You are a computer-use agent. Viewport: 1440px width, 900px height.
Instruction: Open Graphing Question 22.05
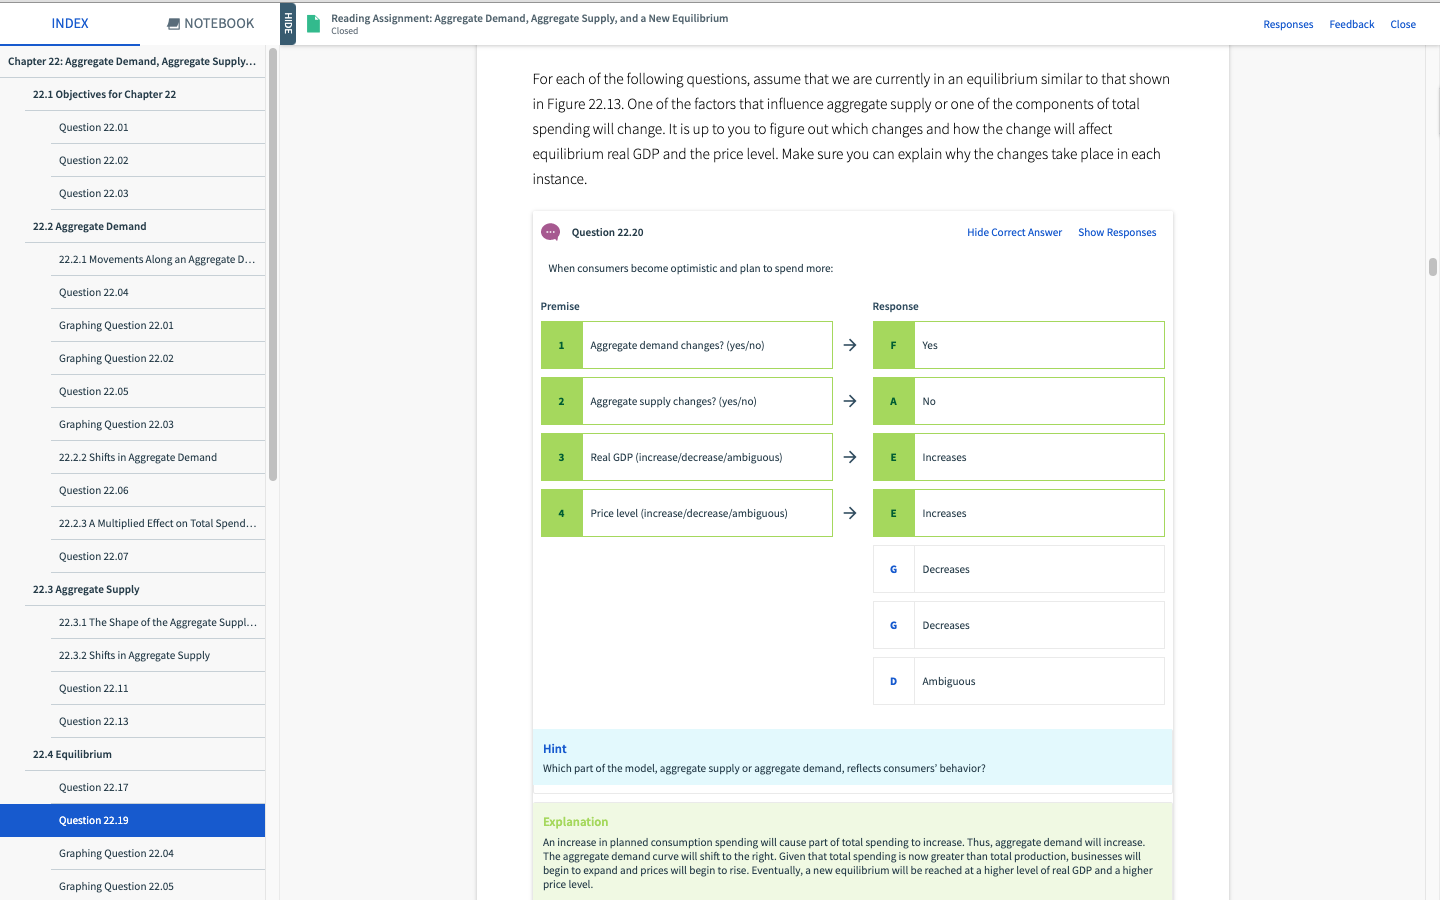[158, 886]
